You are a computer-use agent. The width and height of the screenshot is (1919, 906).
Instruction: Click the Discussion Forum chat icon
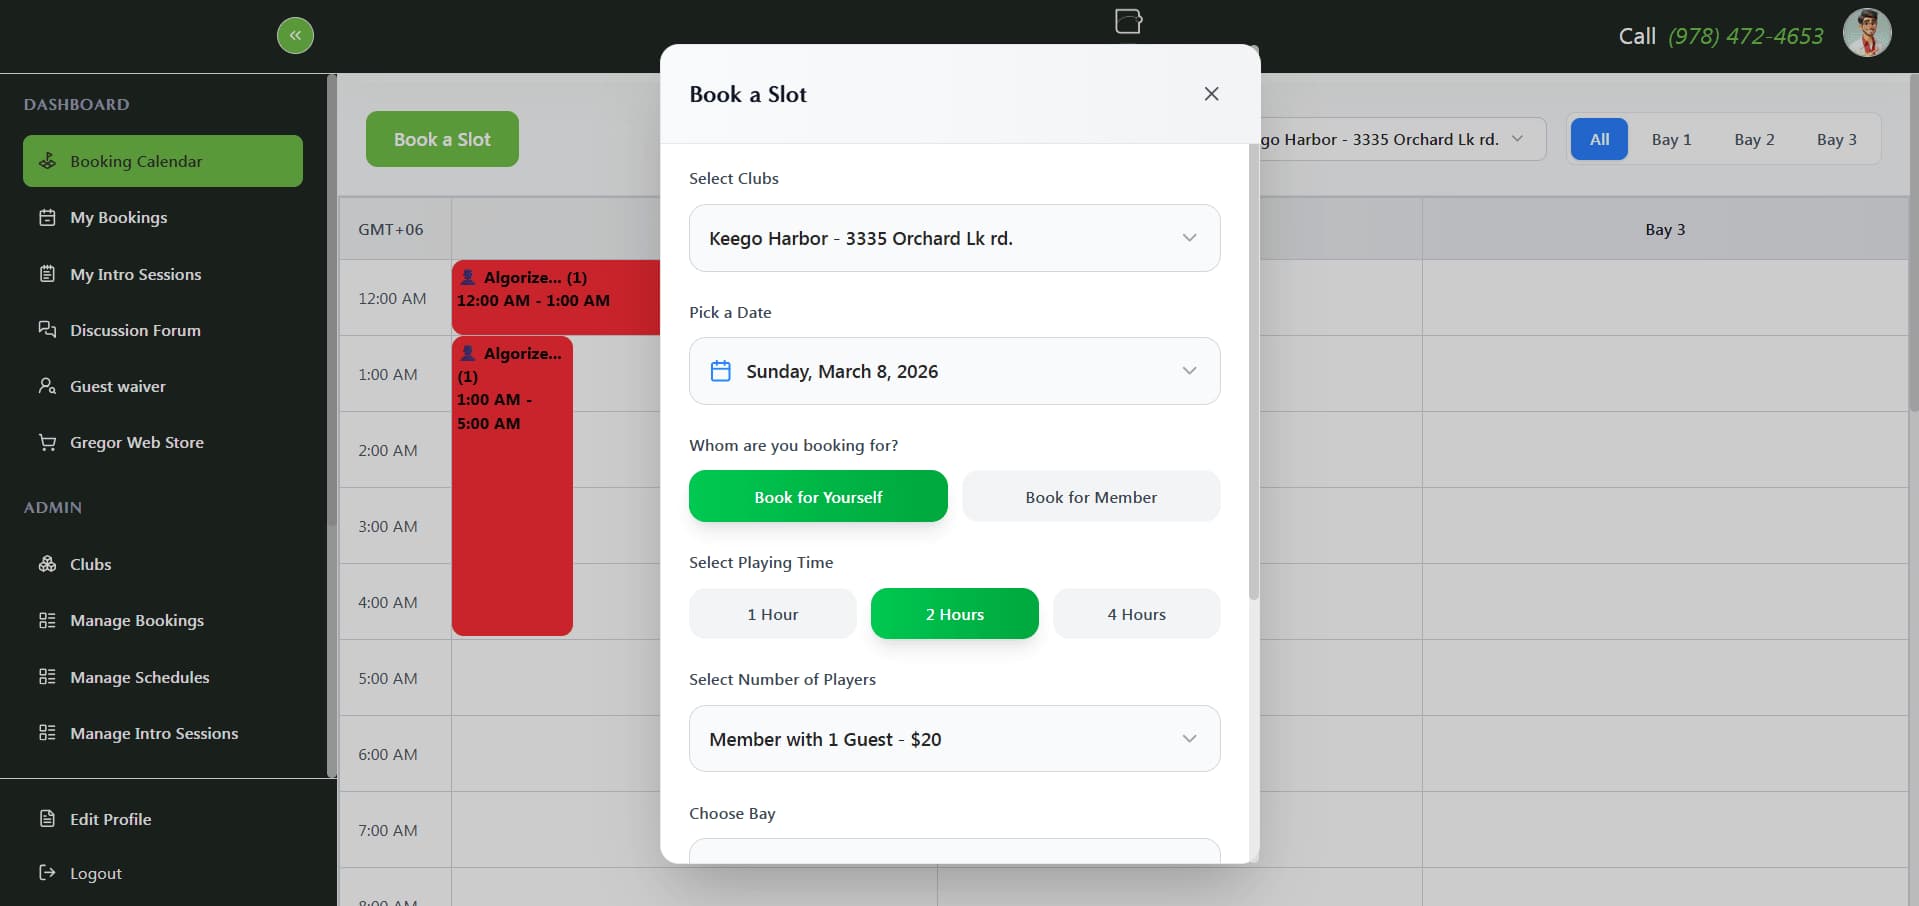click(47, 330)
